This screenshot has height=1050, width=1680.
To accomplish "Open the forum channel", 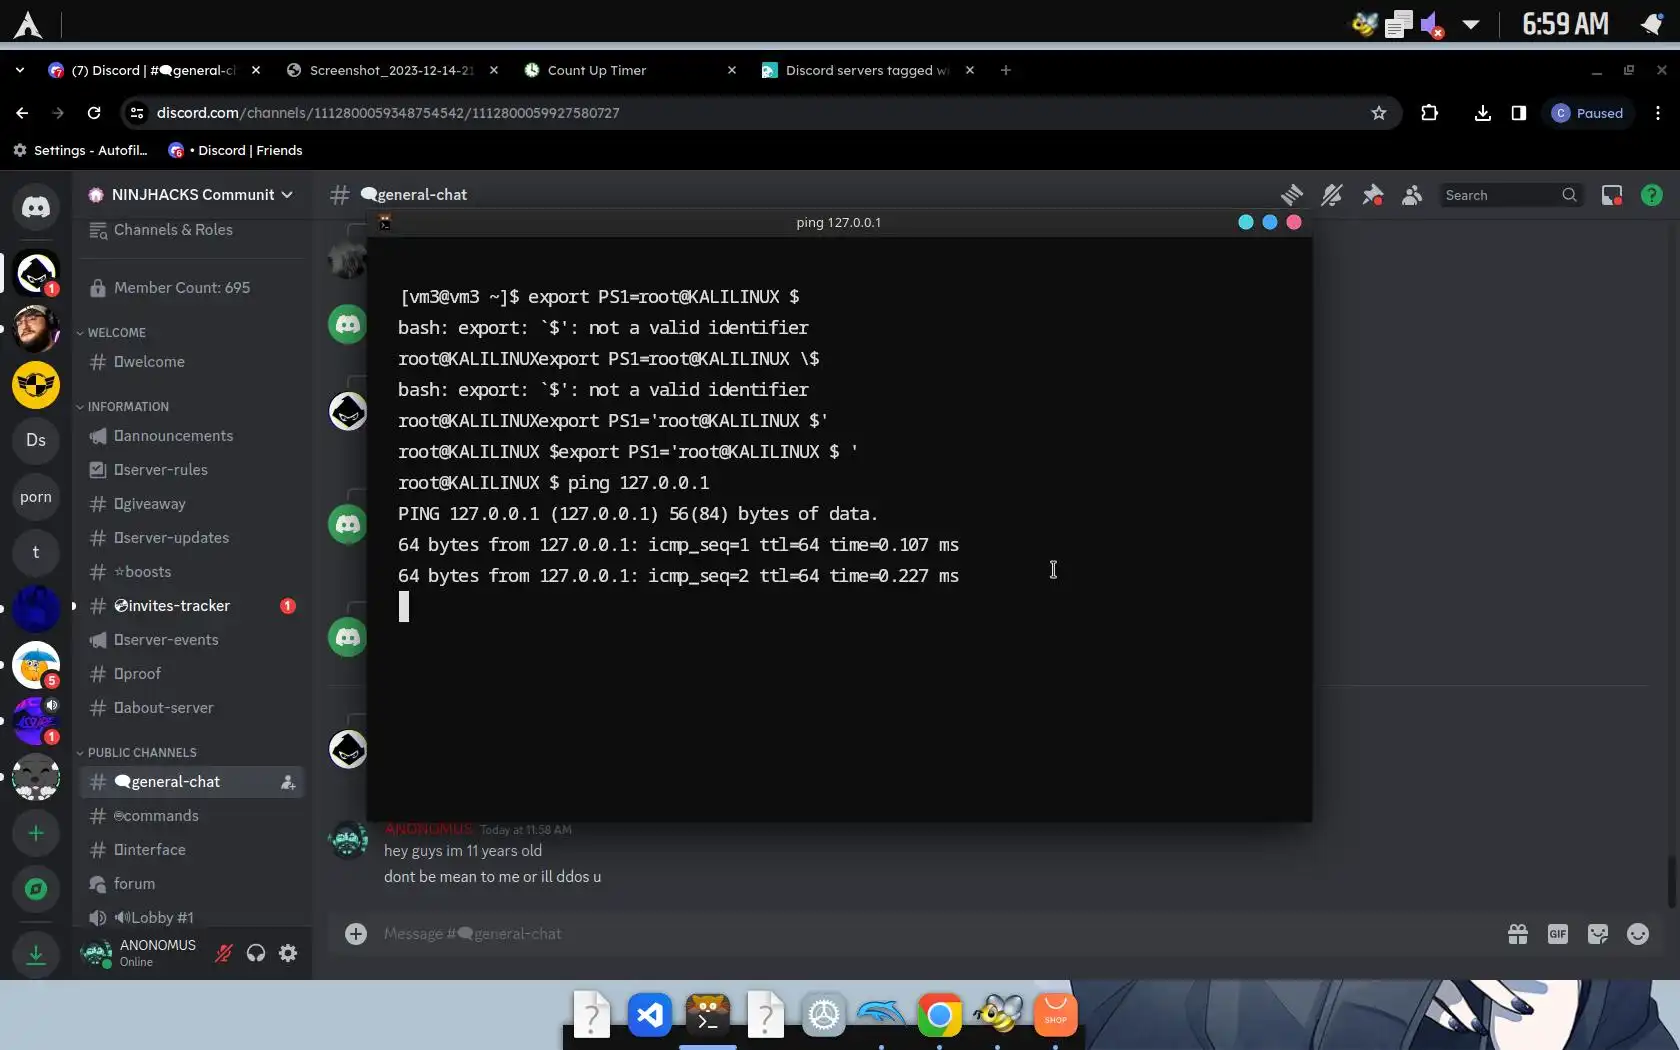I will [x=192, y=884].
